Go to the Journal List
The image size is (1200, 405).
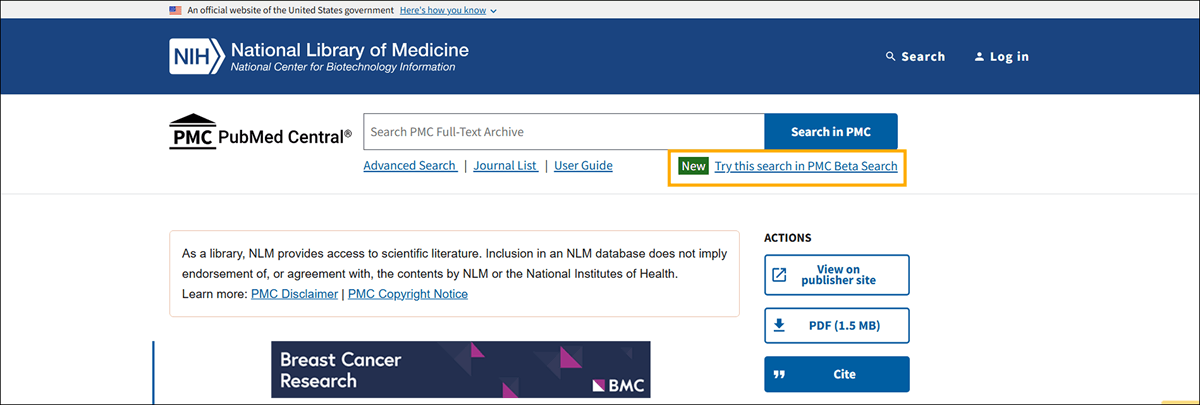(x=506, y=166)
